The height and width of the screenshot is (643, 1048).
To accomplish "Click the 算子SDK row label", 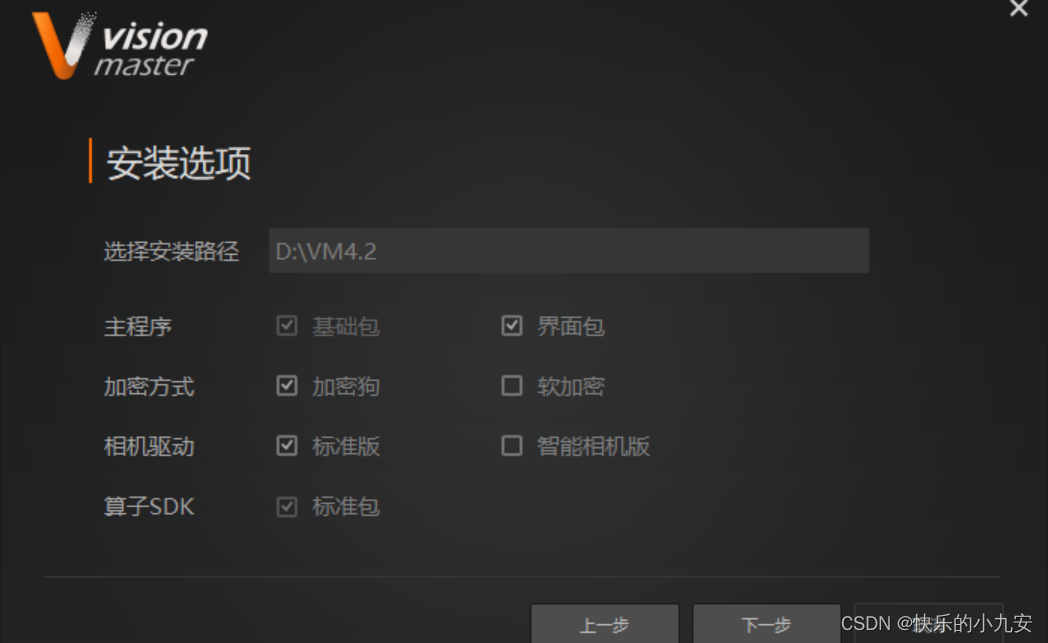I will (x=149, y=507).
